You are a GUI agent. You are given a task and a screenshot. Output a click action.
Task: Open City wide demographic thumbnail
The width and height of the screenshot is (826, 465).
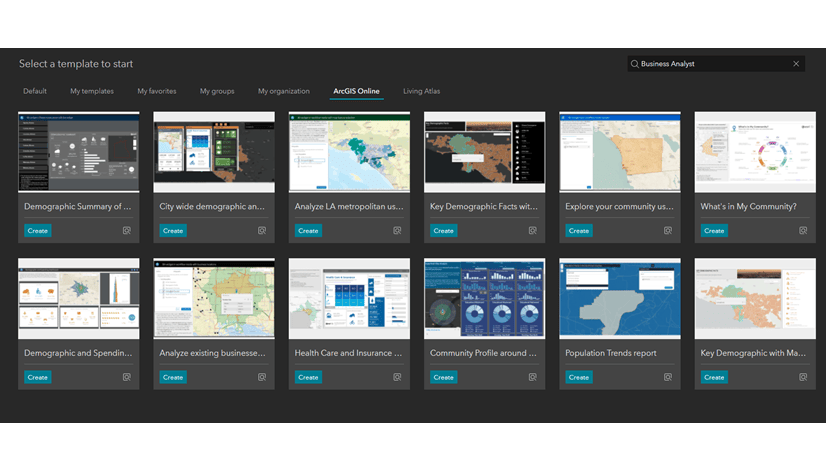click(x=214, y=152)
